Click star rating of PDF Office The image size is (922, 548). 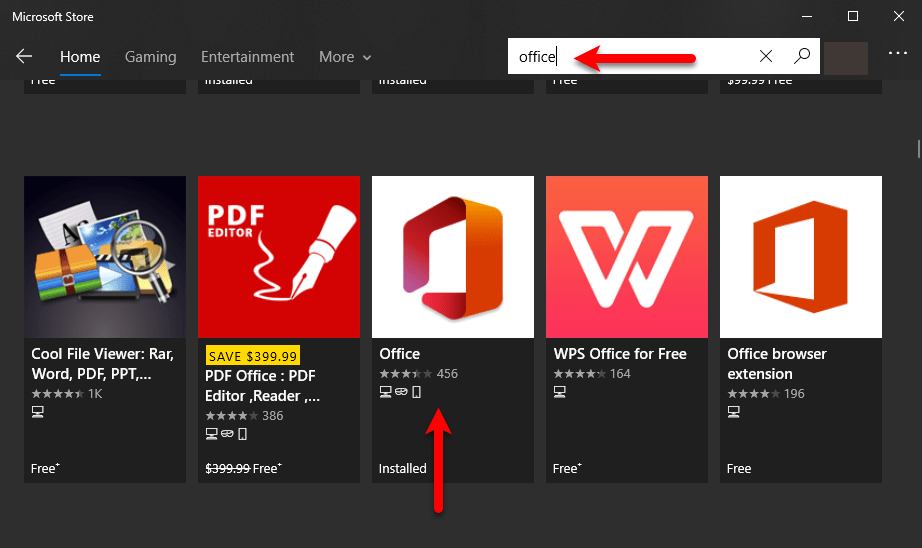tap(232, 416)
